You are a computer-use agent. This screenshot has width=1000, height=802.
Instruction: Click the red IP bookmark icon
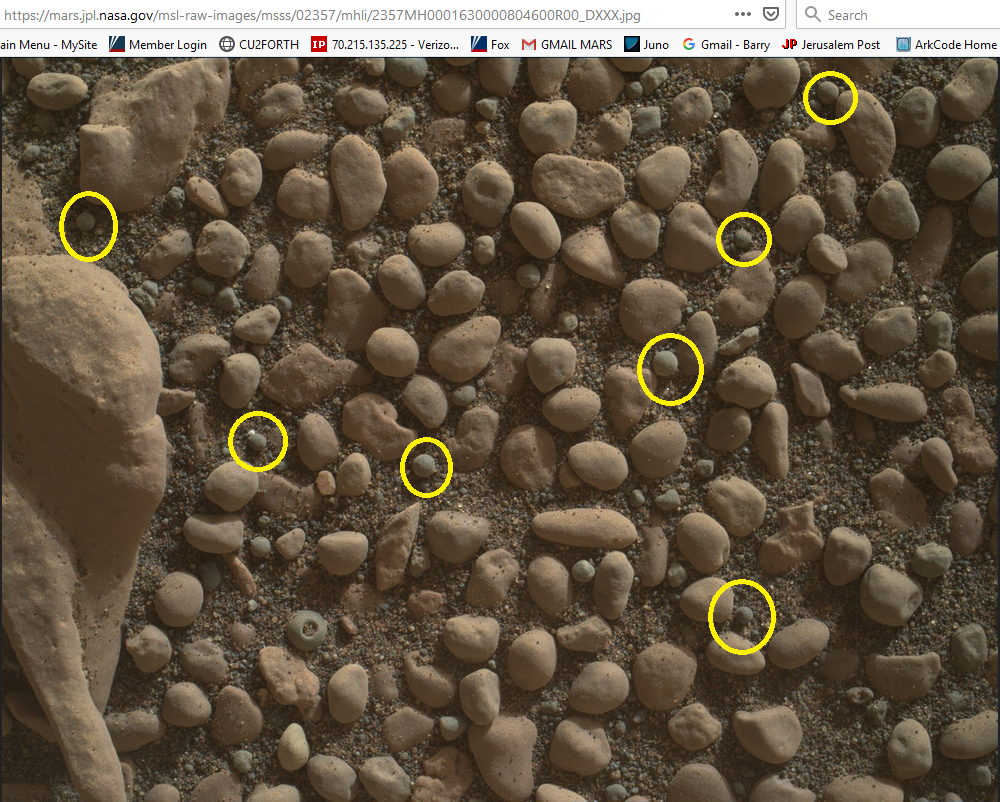(319, 45)
